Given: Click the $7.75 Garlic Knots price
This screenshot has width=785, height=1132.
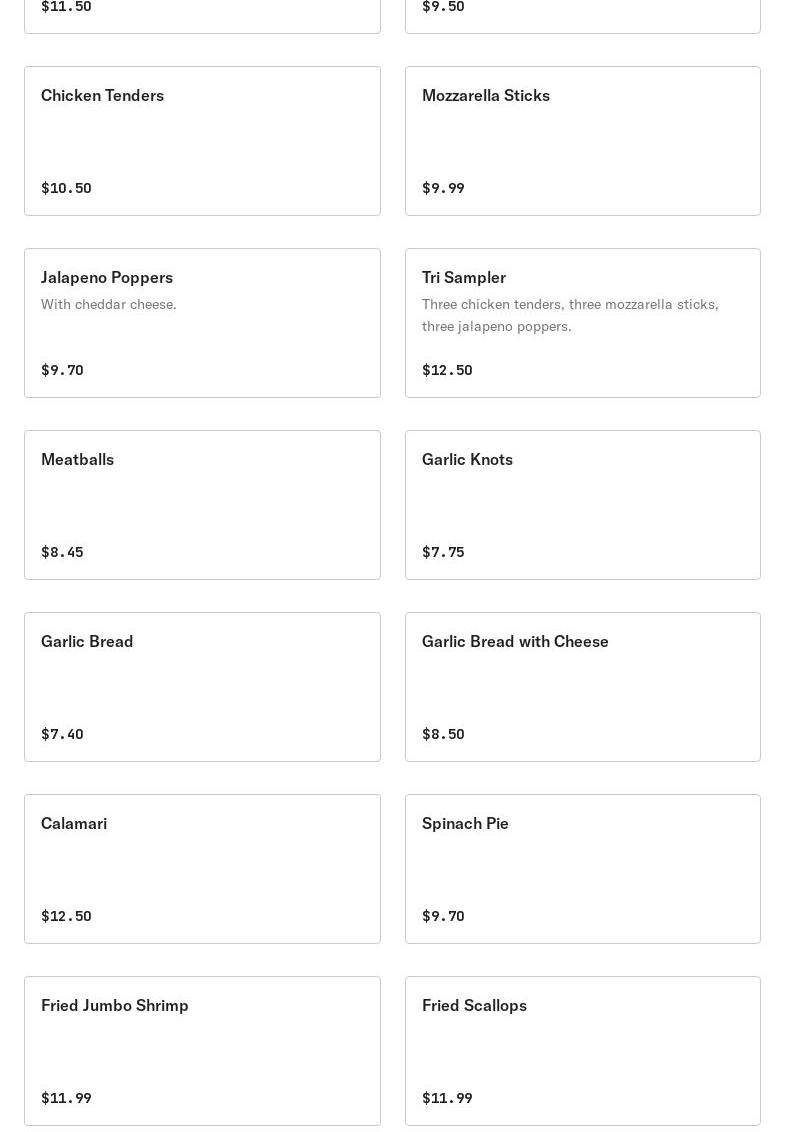Looking at the screenshot, I should click(x=443, y=552).
